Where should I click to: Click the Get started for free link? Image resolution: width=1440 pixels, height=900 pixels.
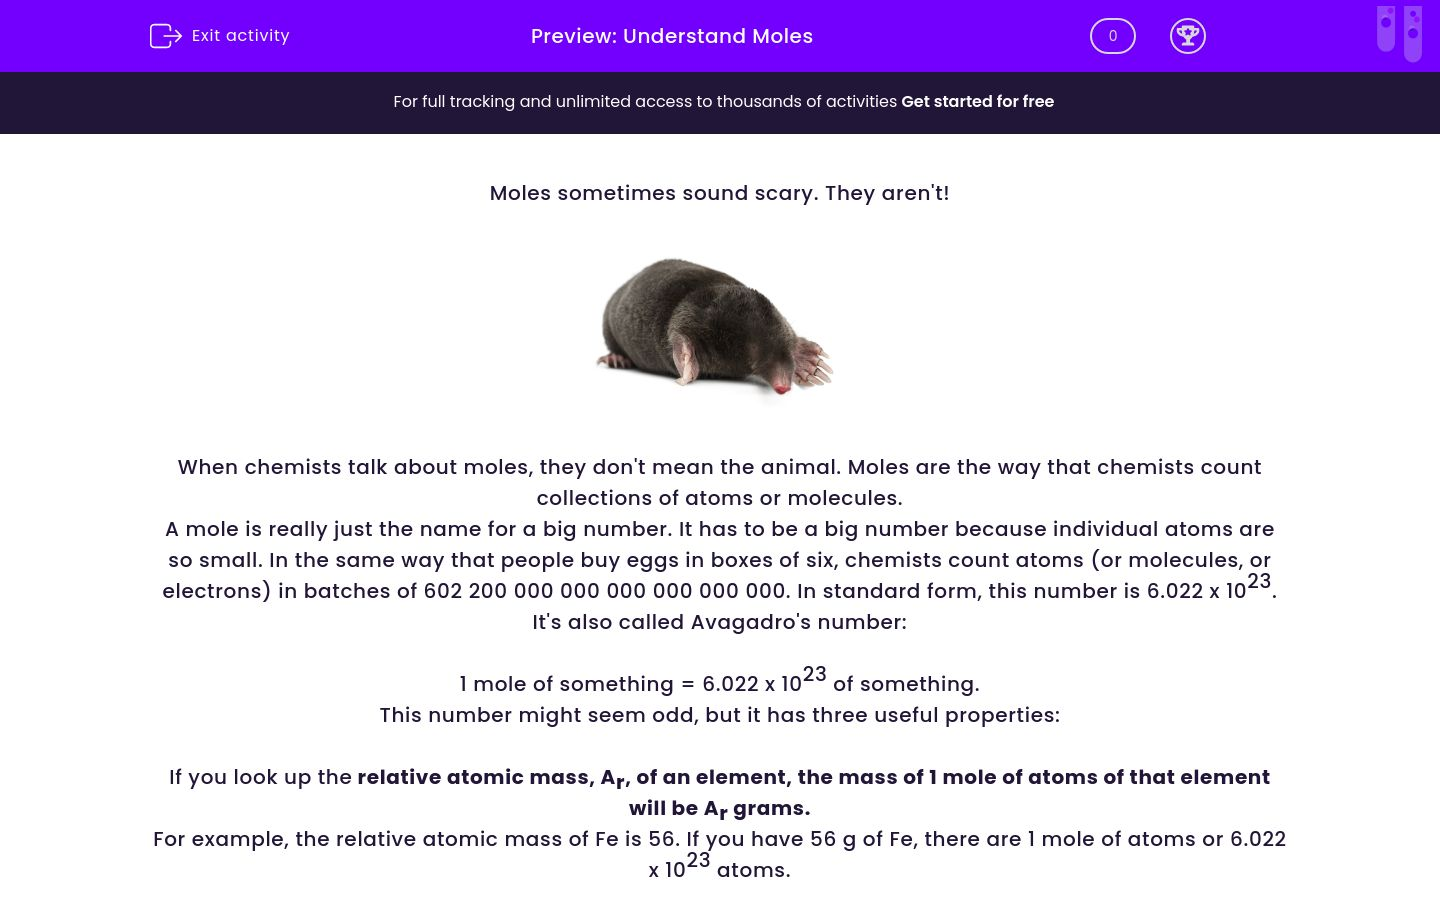(x=977, y=101)
